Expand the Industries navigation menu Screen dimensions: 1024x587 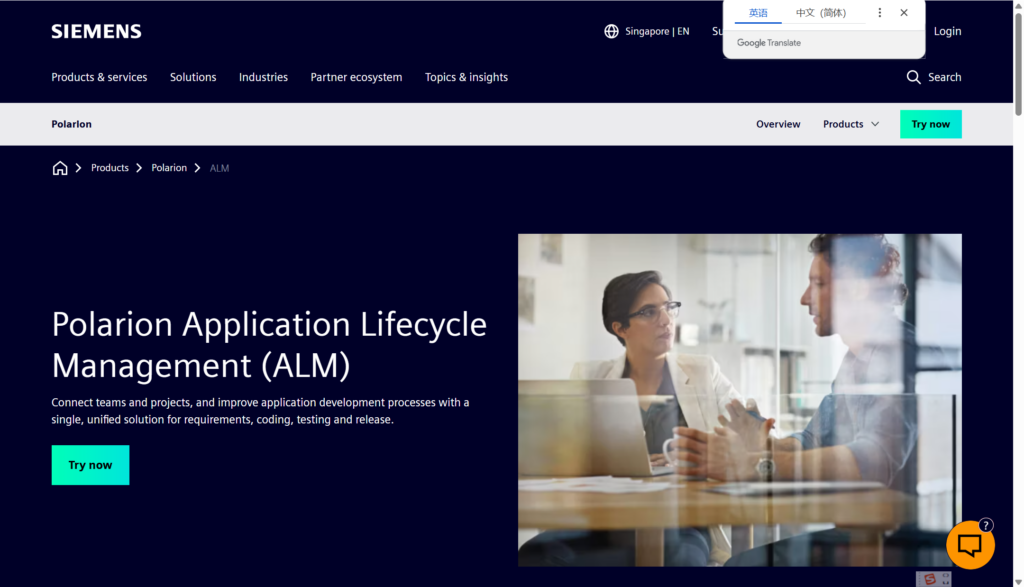[x=263, y=77]
